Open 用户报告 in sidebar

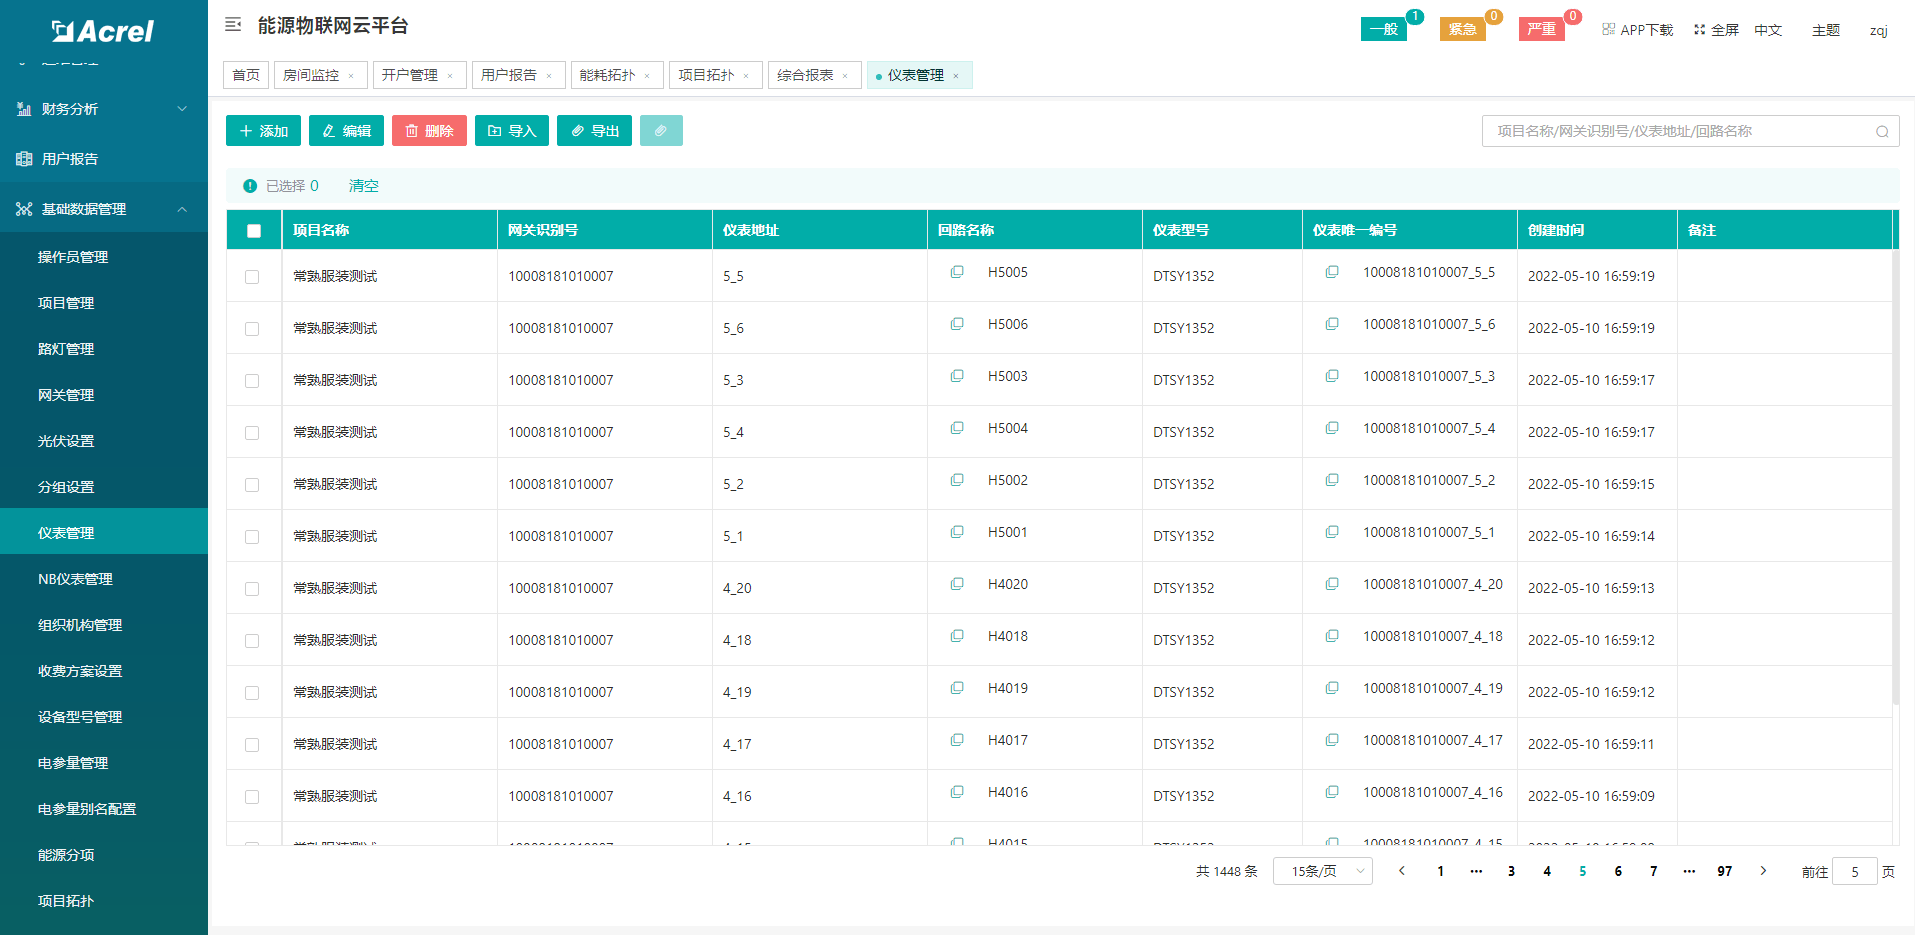[x=104, y=159]
